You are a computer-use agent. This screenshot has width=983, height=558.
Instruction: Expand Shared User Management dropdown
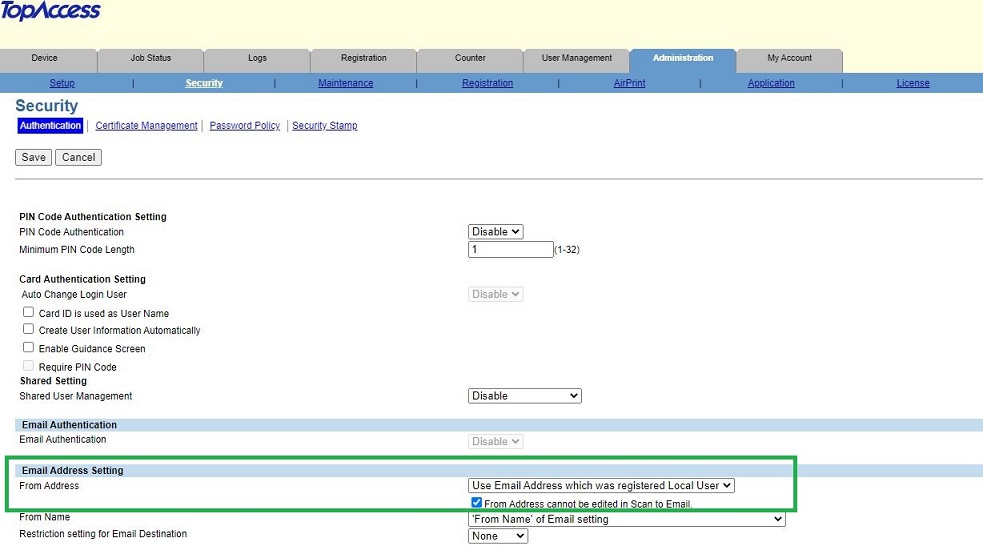(x=524, y=396)
